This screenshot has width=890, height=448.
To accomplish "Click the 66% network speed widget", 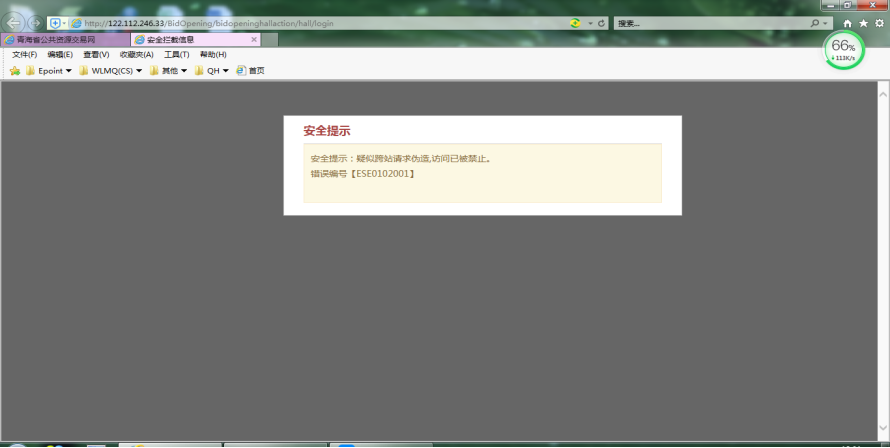I will click(x=844, y=49).
